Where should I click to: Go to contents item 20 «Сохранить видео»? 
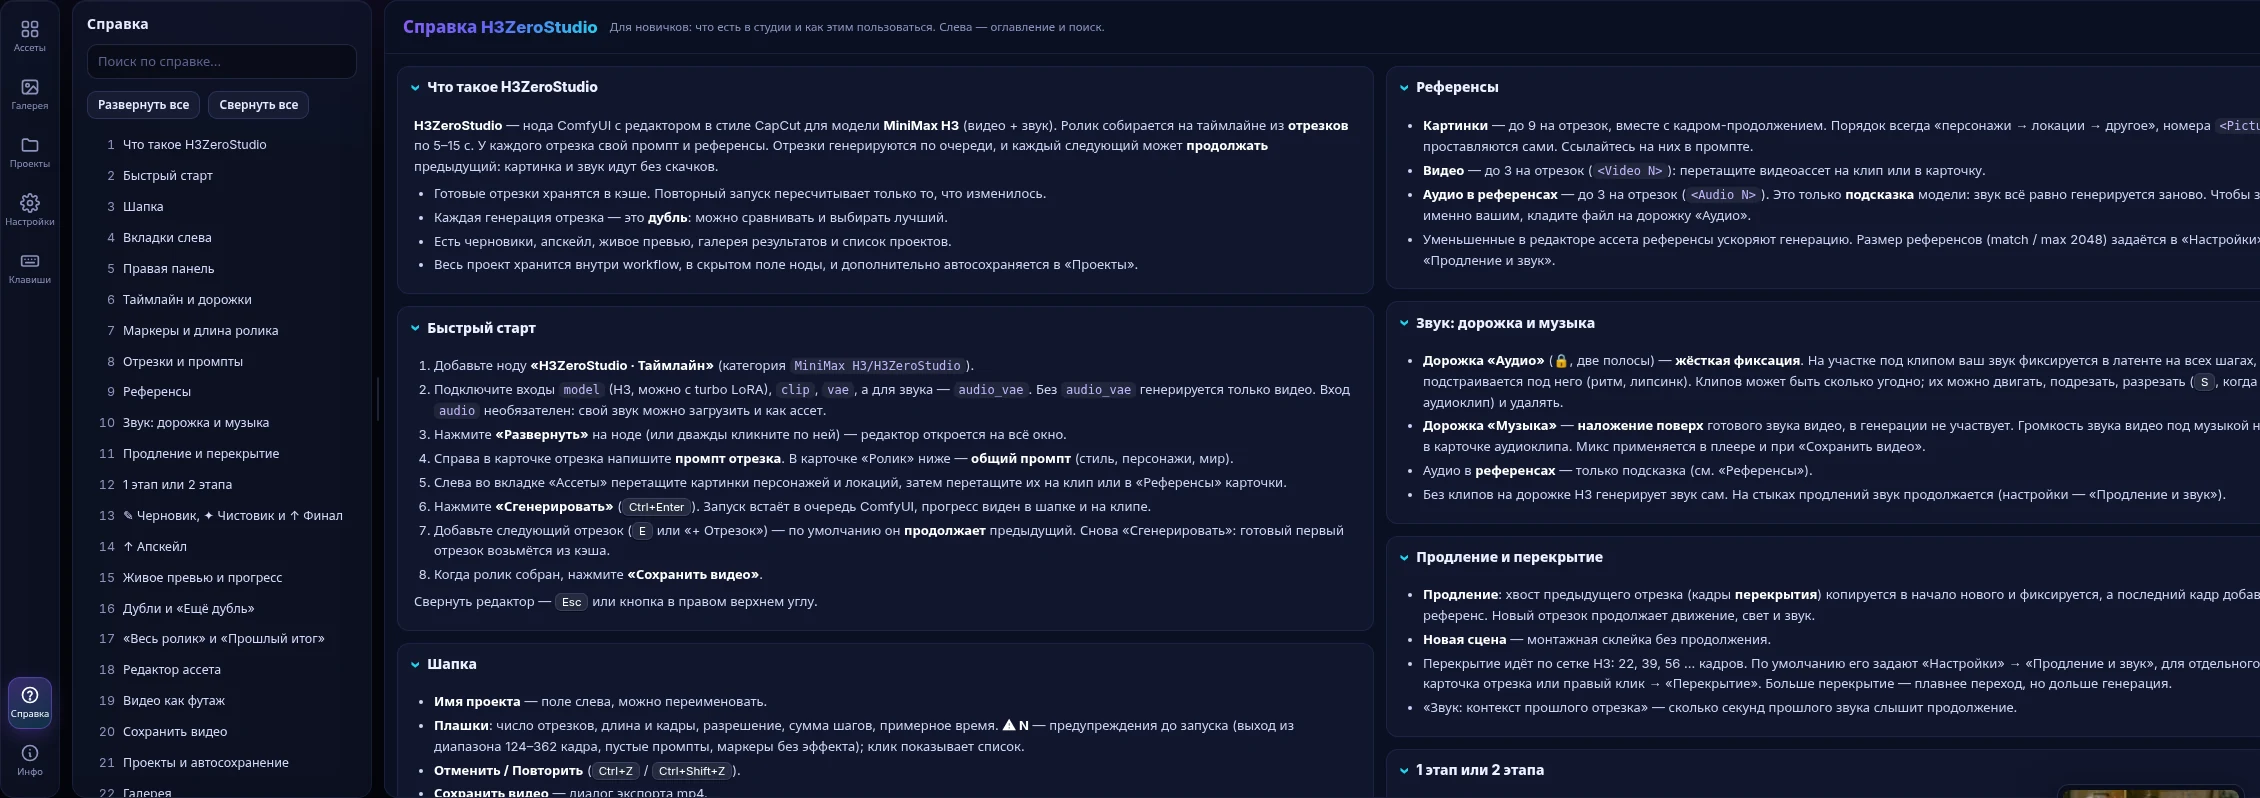tap(222, 732)
